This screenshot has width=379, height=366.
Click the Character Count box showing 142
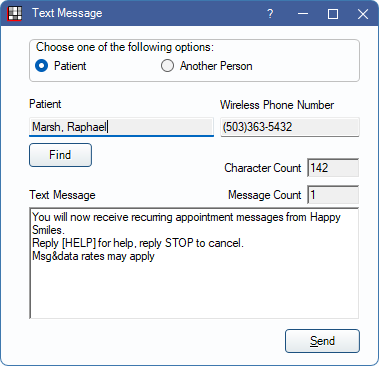tap(333, 168)
